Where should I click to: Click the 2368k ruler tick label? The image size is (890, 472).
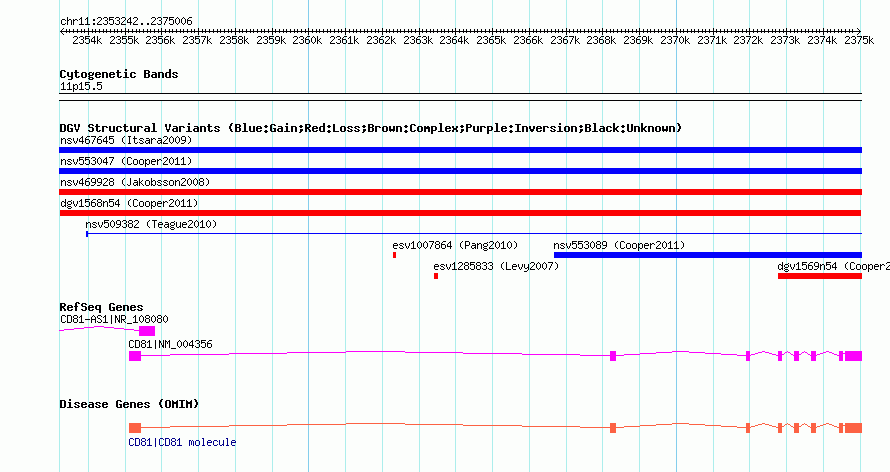[602, 40]
